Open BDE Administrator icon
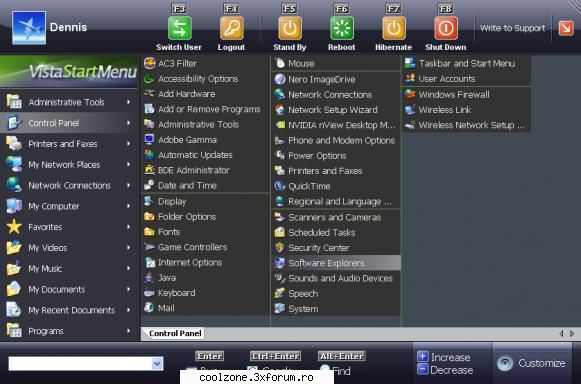This screenshot has height=384, width=581. point(149,170)
